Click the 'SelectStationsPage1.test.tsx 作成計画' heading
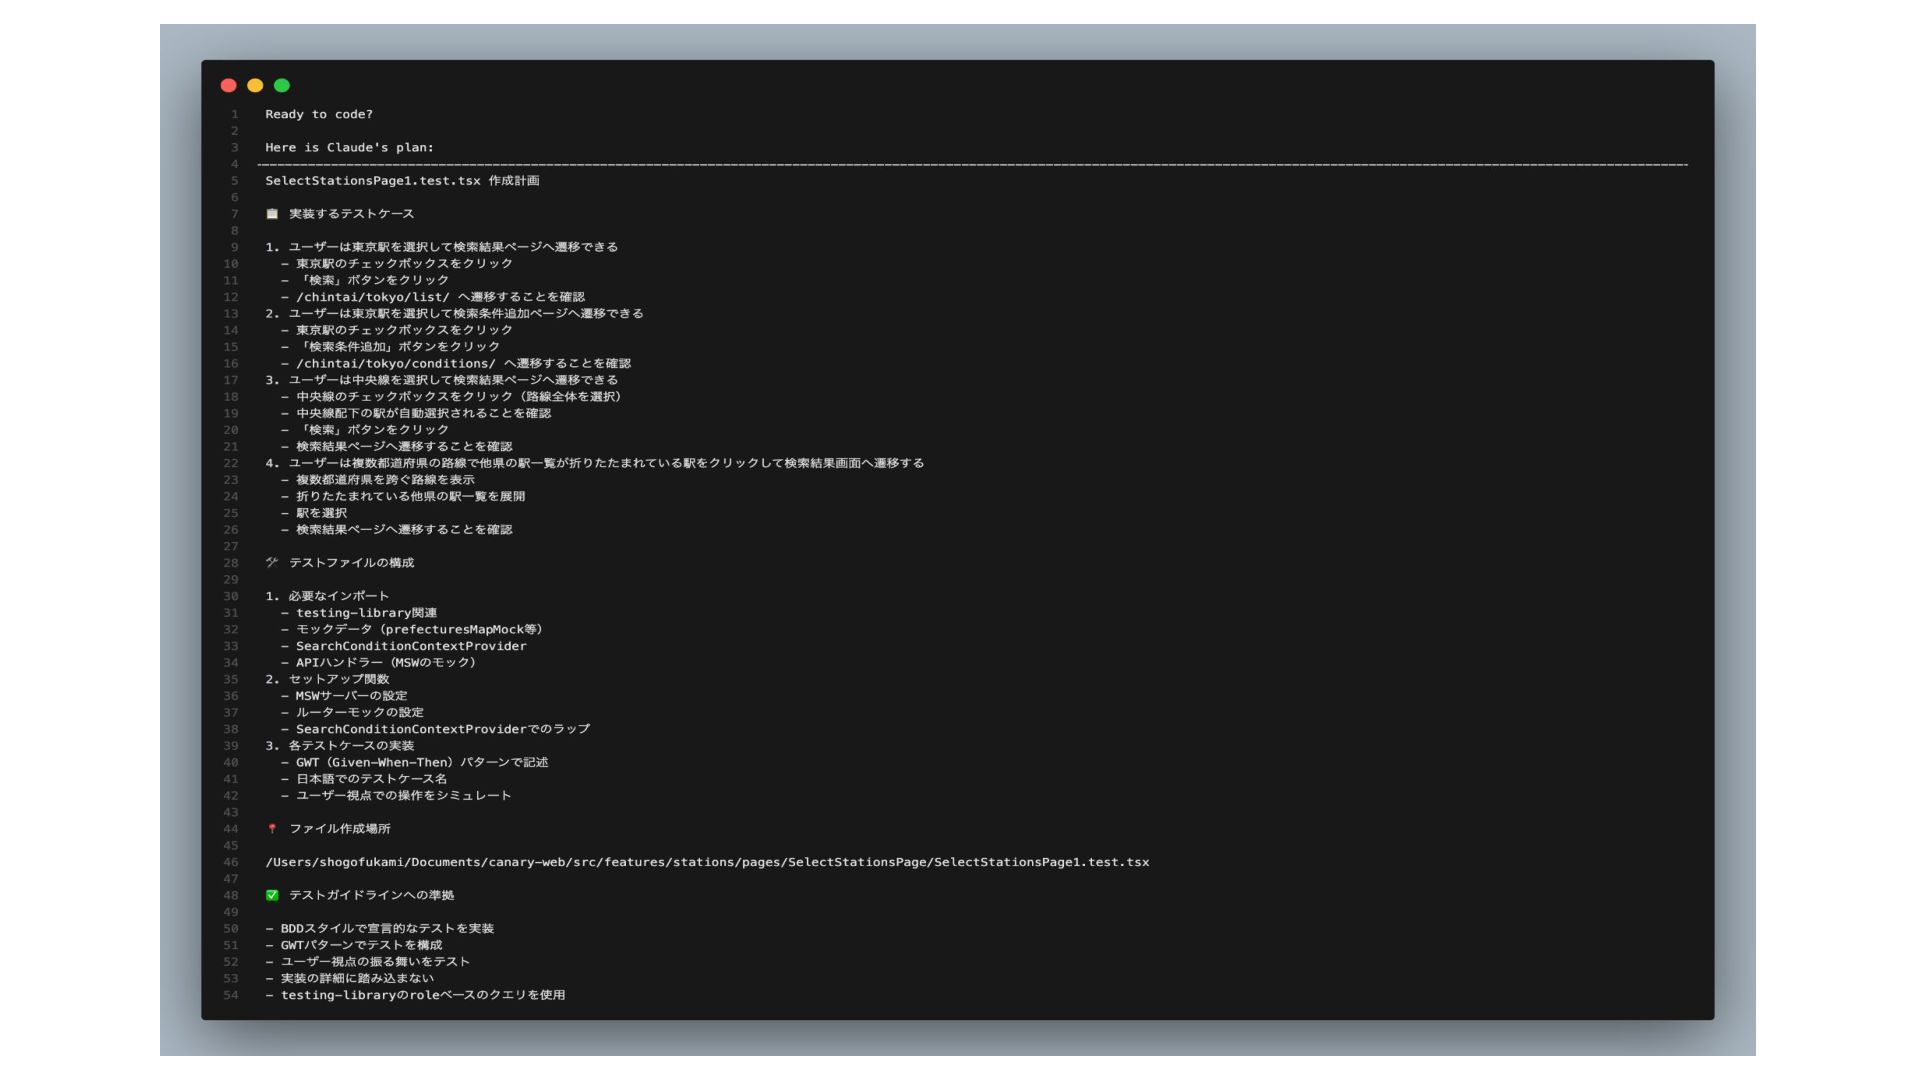 pos(402,181)
